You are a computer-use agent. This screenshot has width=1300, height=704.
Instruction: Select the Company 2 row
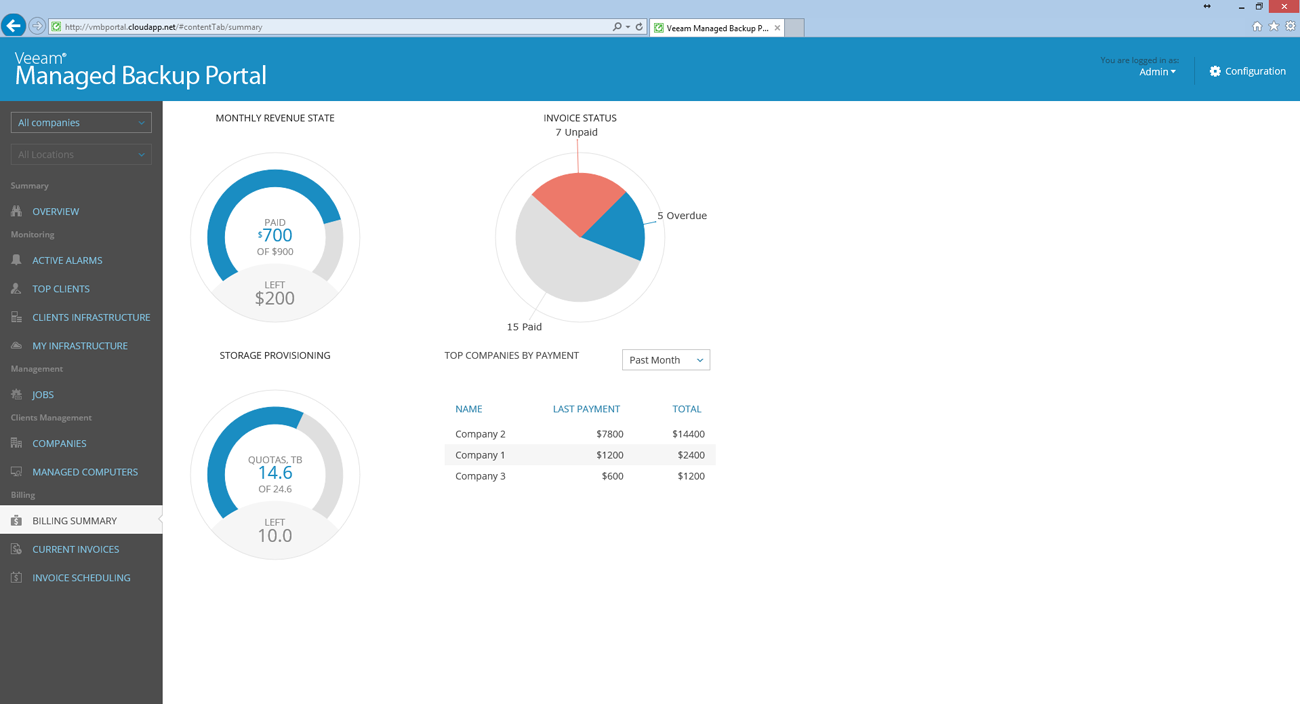pos(580,434)
